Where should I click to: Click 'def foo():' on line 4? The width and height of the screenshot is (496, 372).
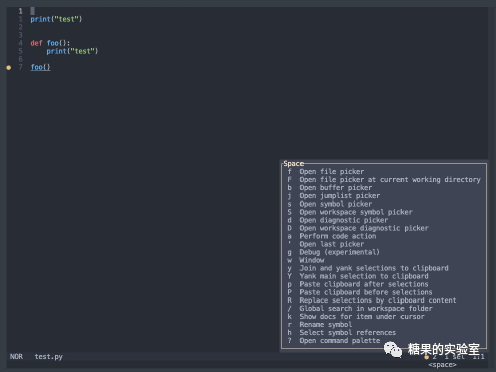tap(50, 43)
